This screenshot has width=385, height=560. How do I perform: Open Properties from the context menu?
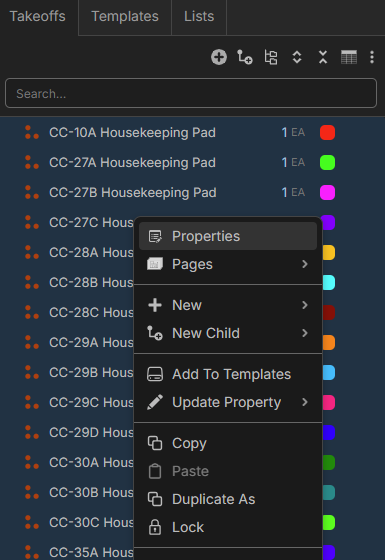coord(228,236)
